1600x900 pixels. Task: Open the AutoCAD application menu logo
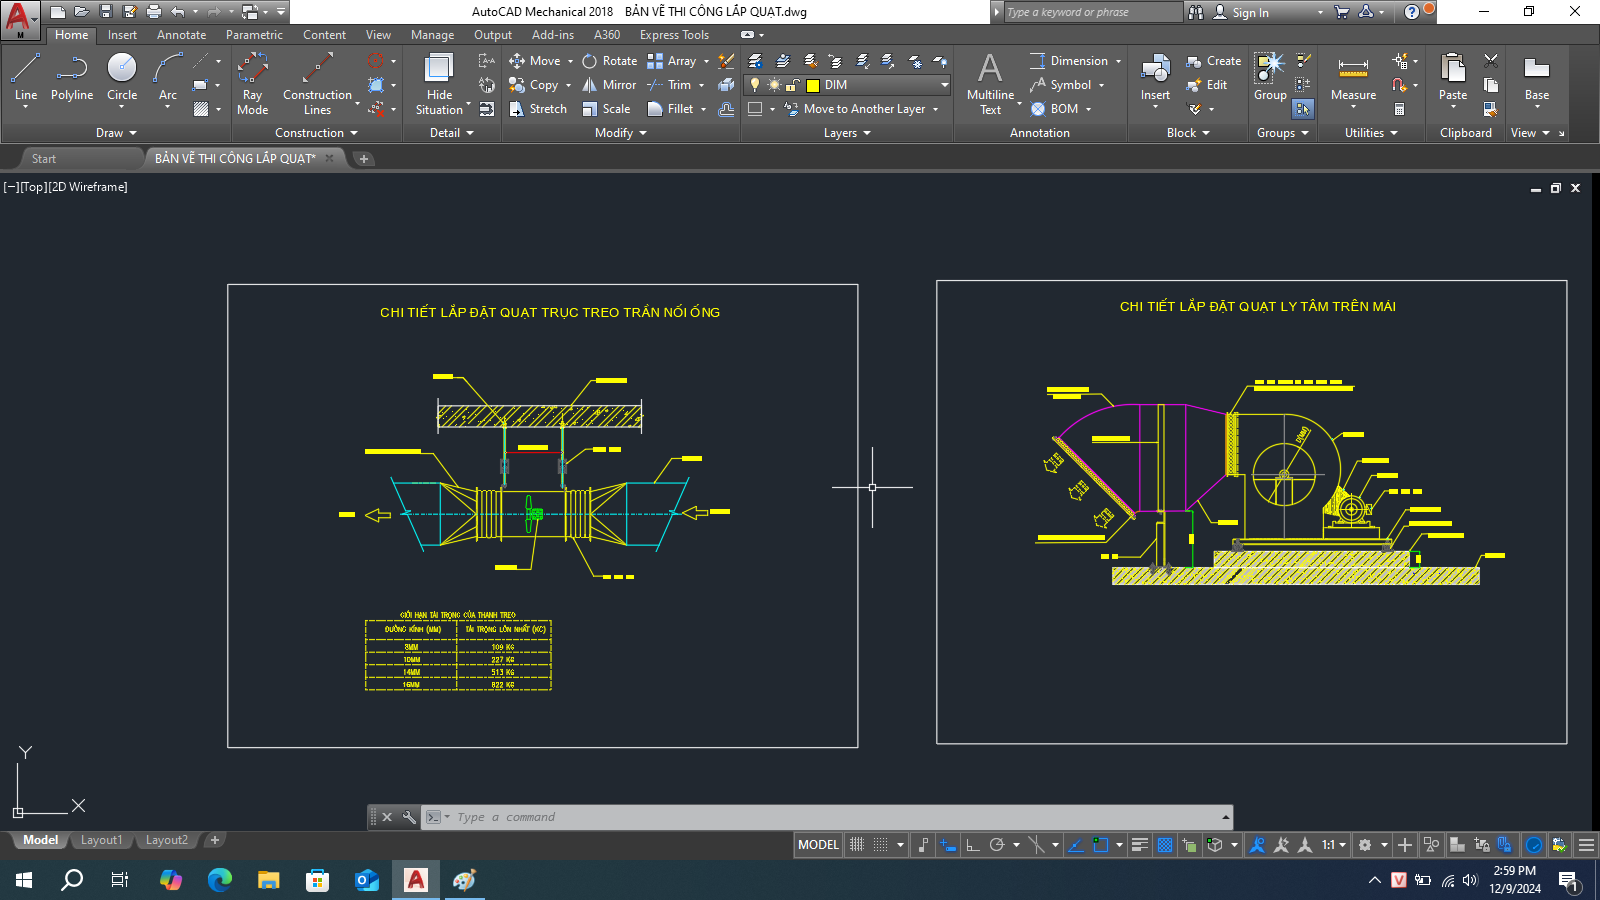(20, 20)
